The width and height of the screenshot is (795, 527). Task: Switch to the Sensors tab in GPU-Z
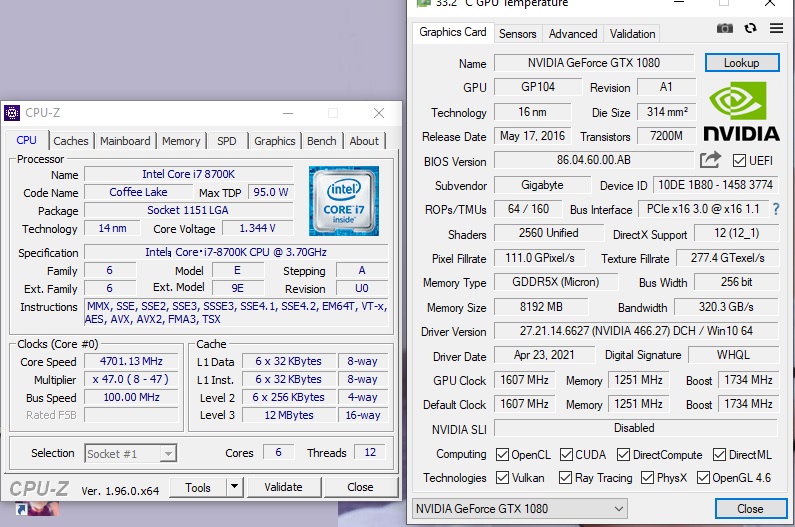pyautogui.click(x=517, y=33)
